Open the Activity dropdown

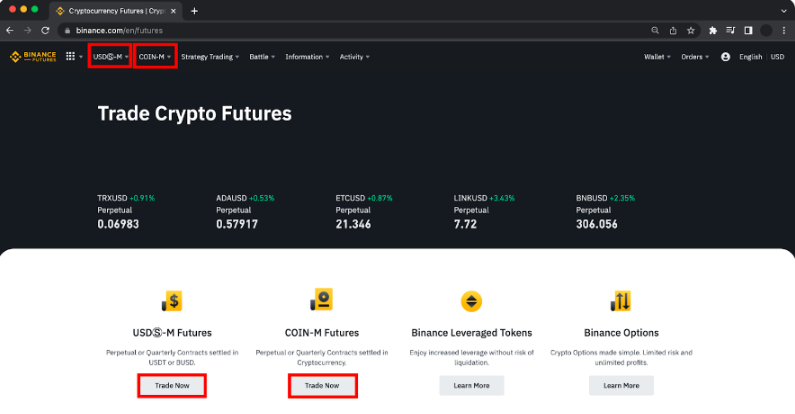pyautogui.click(x=354, y=57)
